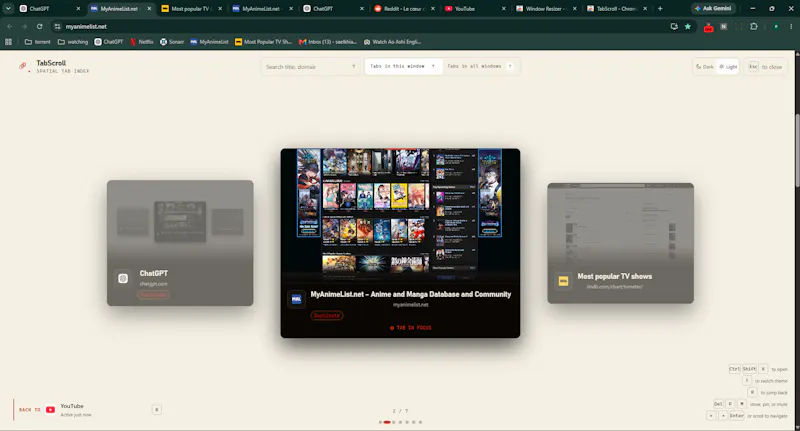Open new browser tab with plus
Screen dimensions: 800x431
click(x=660, y=9)
